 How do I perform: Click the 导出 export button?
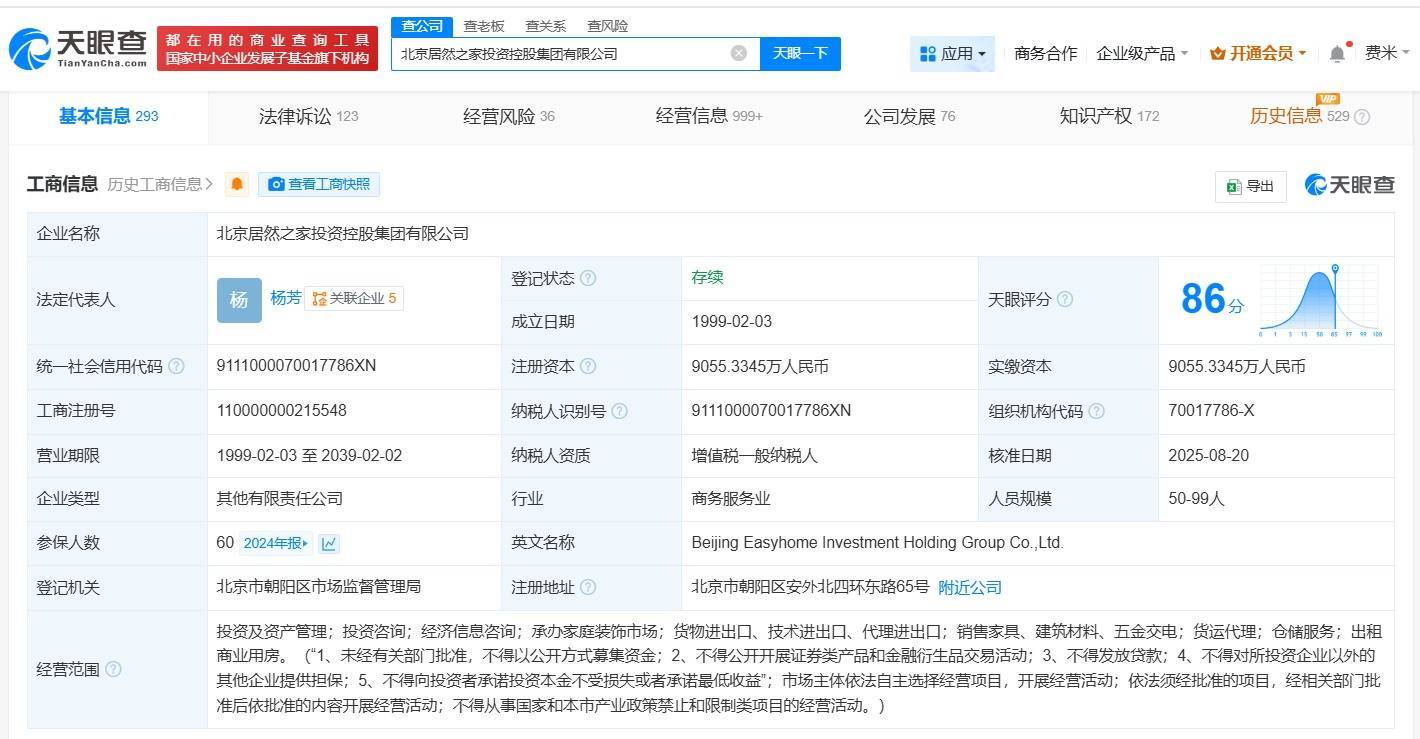(1250, 186)
